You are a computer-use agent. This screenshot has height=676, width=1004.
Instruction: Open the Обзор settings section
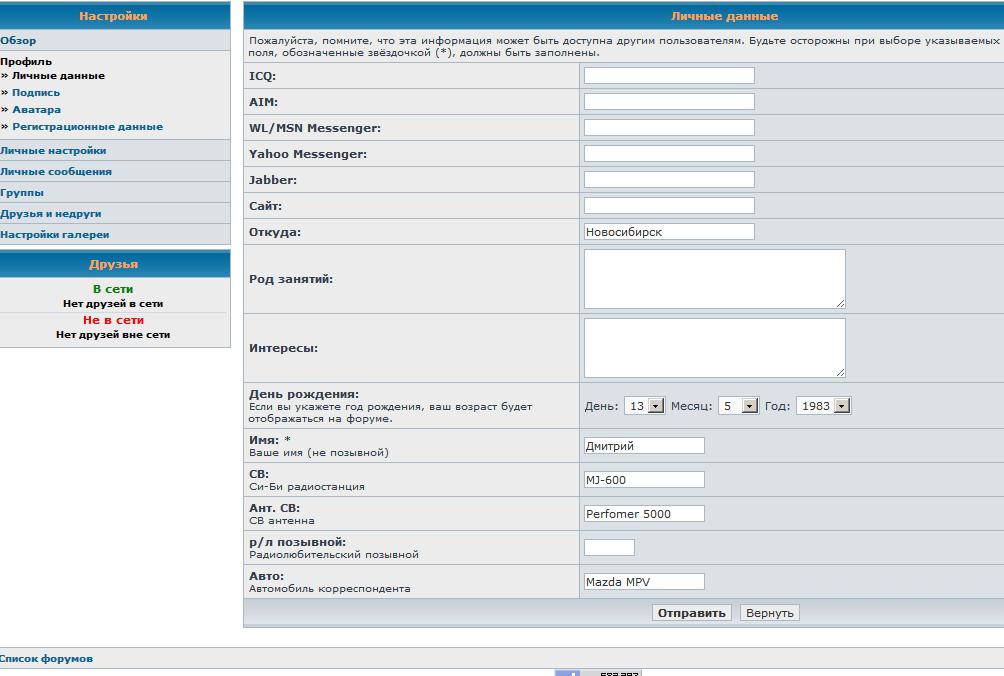tap(18, 41)
